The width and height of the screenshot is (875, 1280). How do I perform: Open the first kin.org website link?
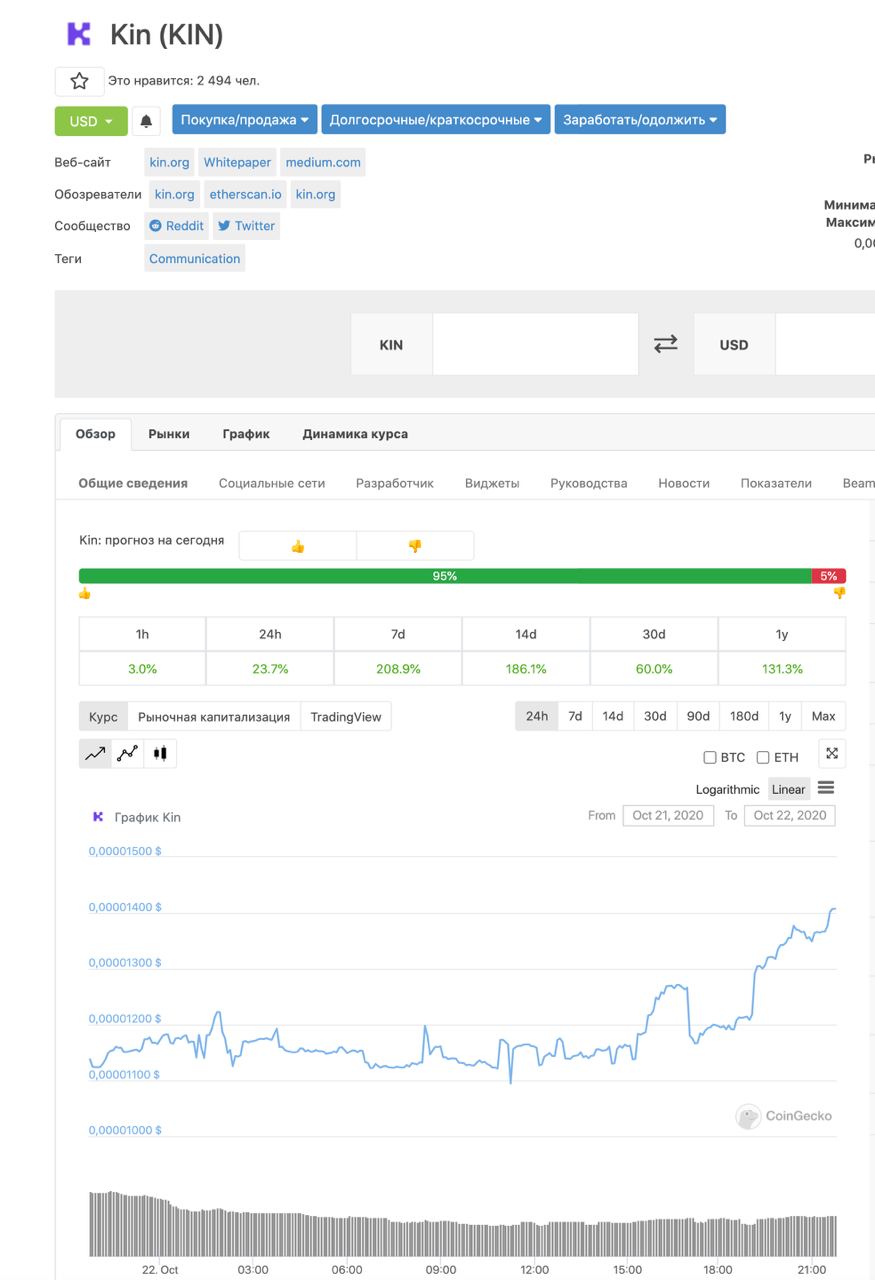click(x=169, y=162)
